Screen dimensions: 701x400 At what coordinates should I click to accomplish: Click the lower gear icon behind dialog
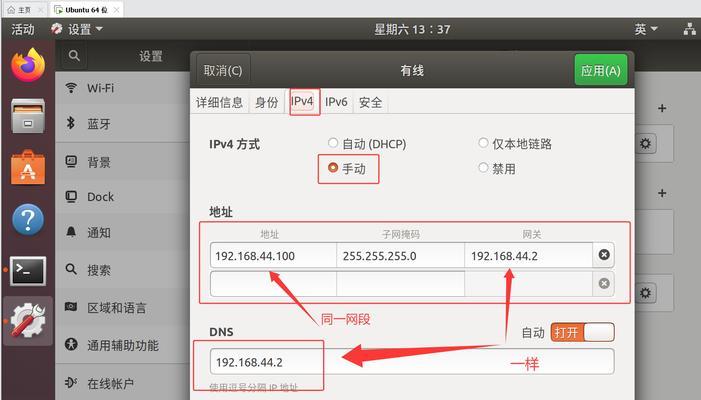click(645, 293)
